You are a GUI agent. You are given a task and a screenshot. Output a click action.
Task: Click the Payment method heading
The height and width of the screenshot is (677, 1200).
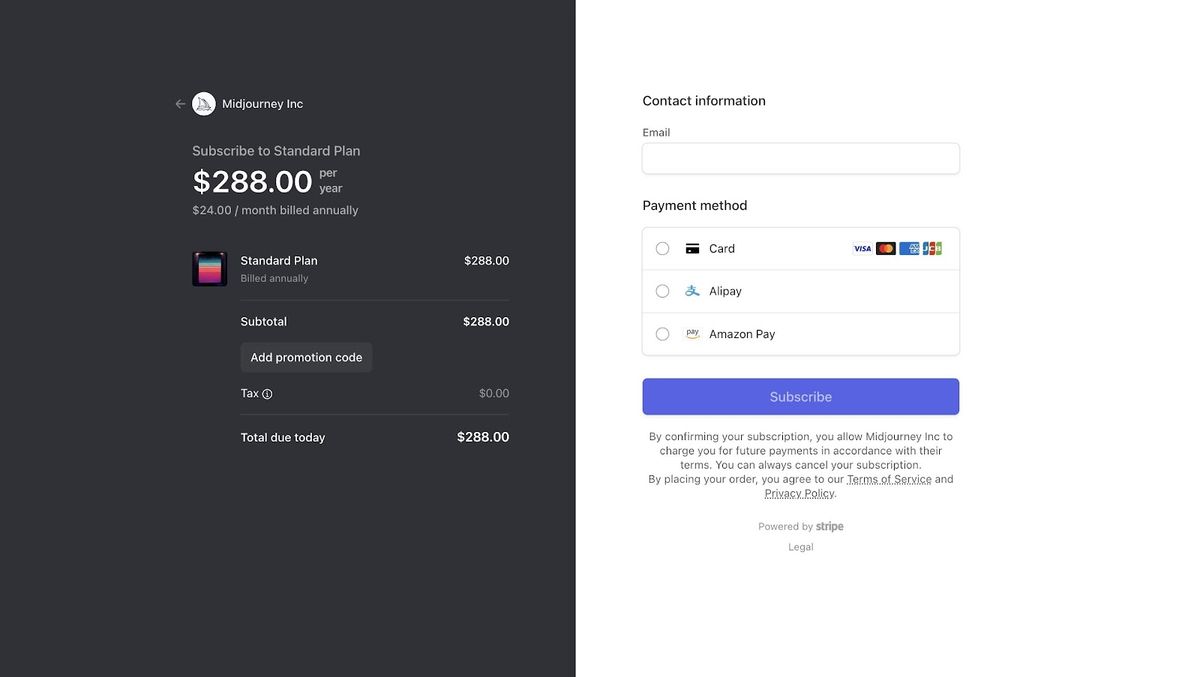pos(695,206)
